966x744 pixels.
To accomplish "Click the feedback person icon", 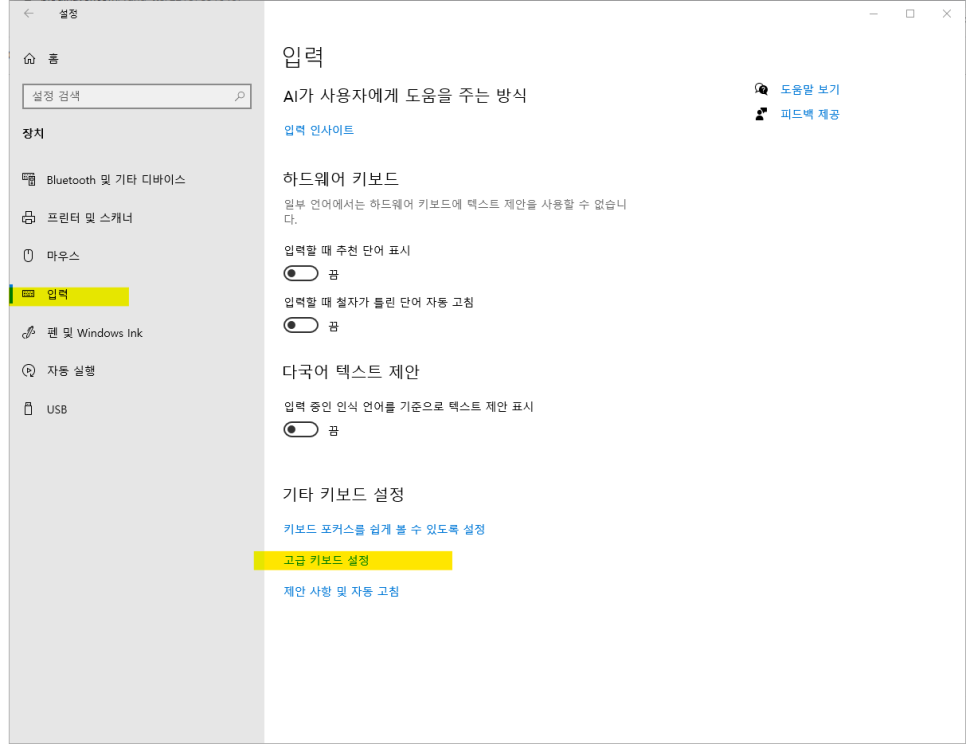I will click(761, 114).
